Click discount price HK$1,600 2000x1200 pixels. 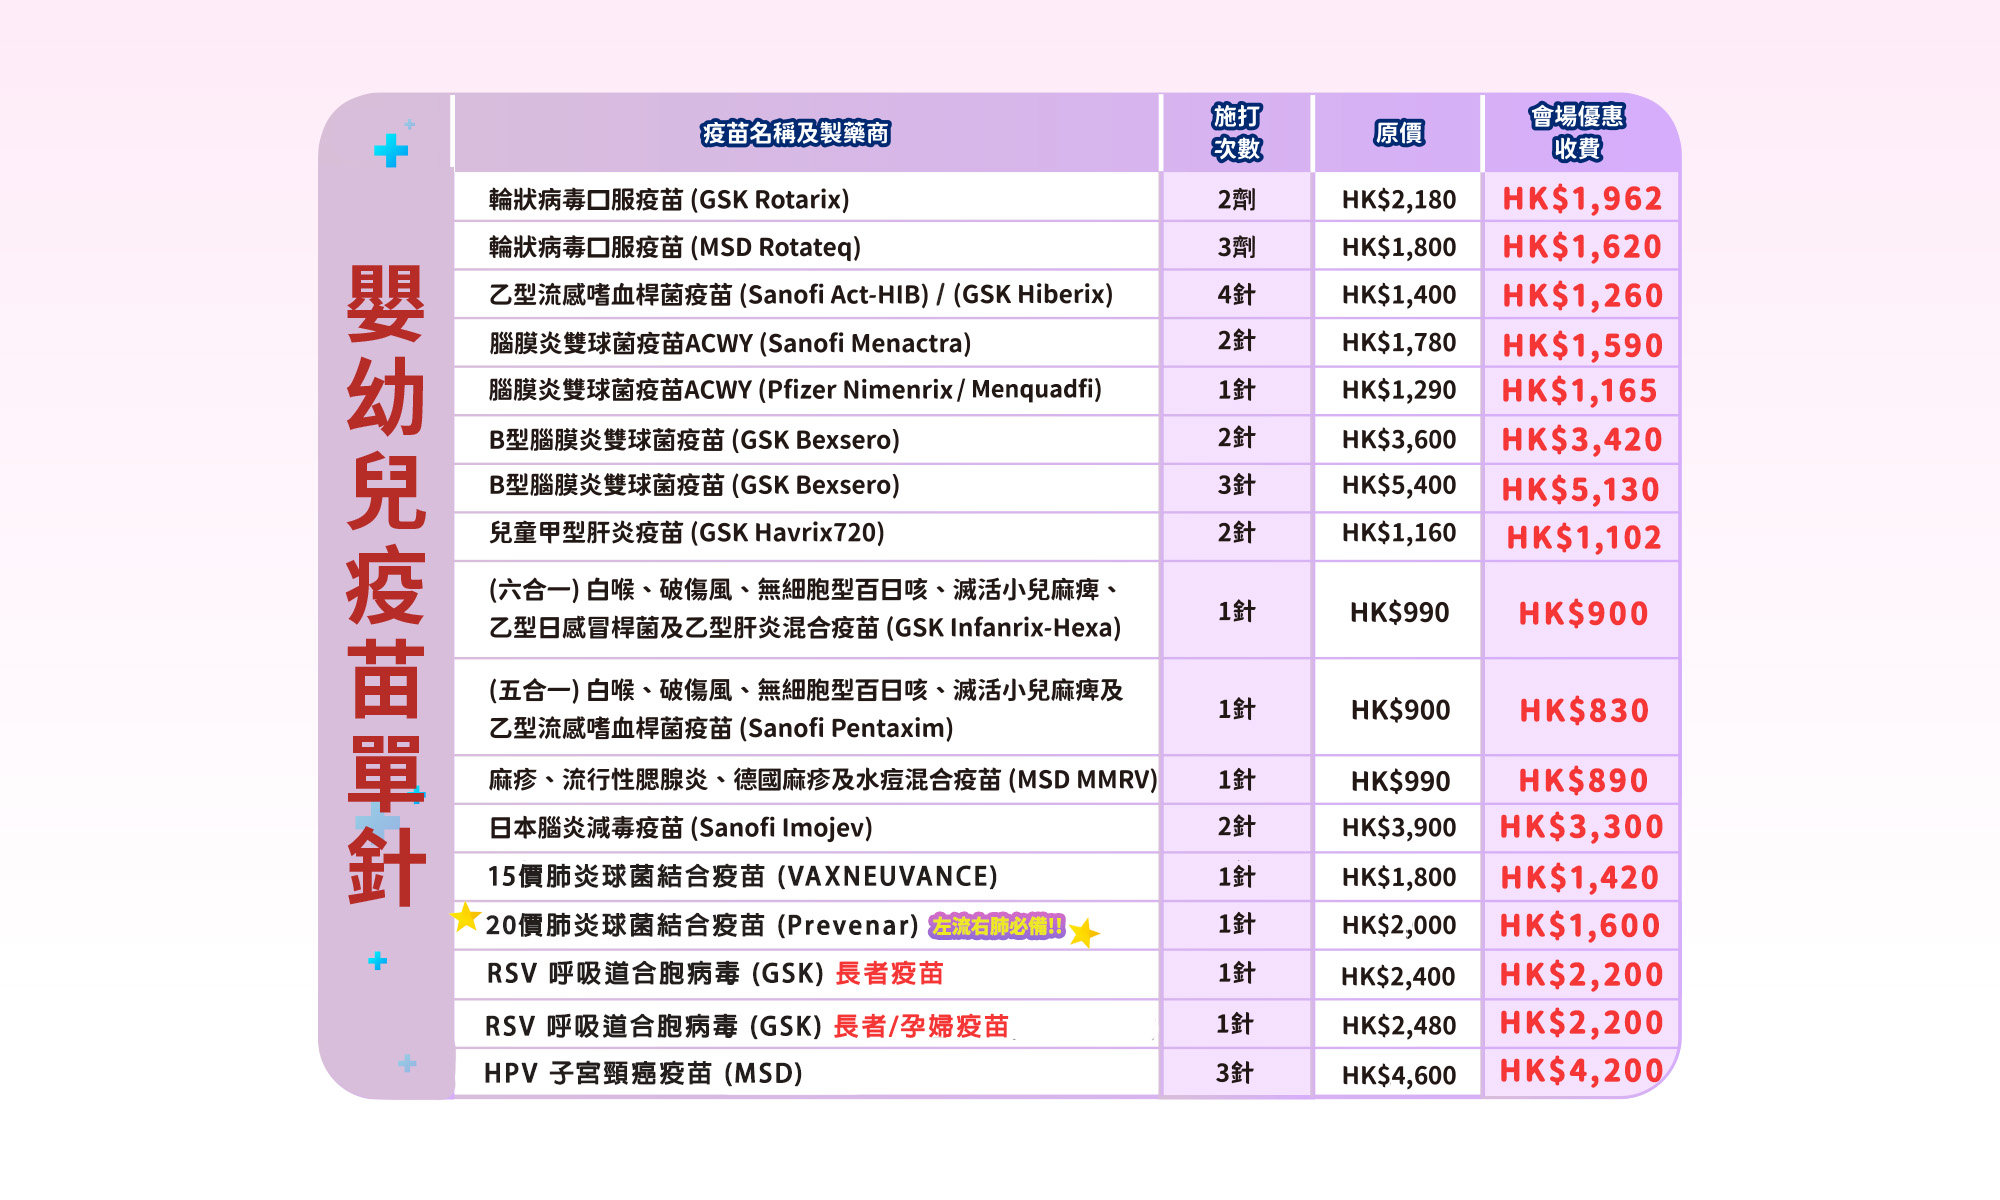pyautogui.click(x=1580, y=926)
